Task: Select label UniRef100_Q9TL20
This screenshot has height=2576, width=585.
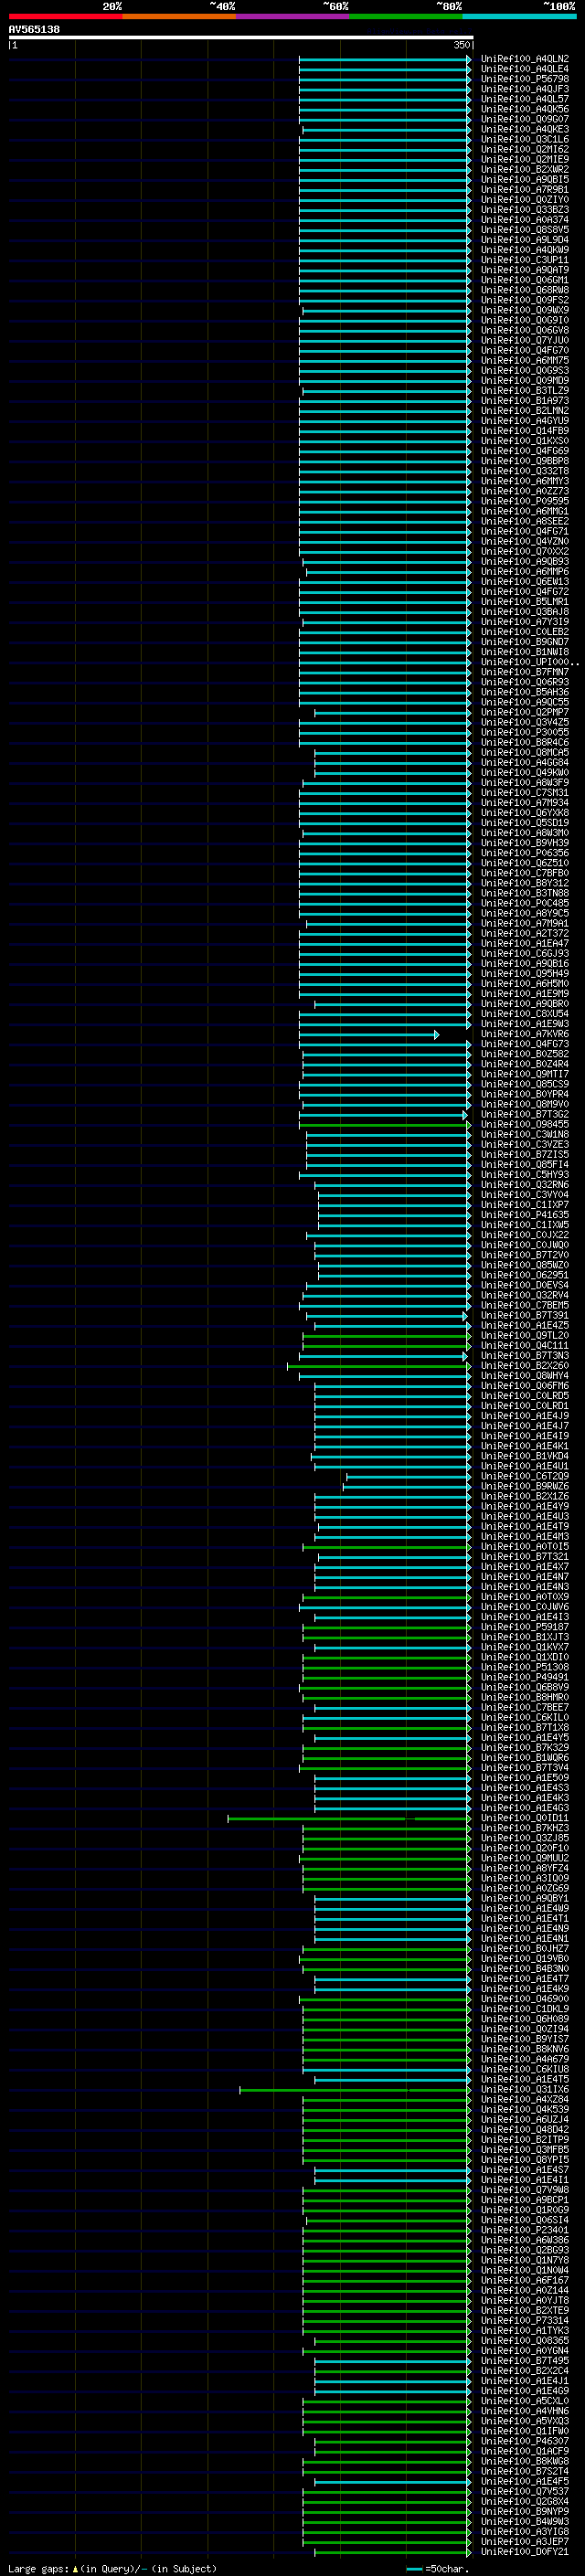Action: click(x=524, y=1335)
